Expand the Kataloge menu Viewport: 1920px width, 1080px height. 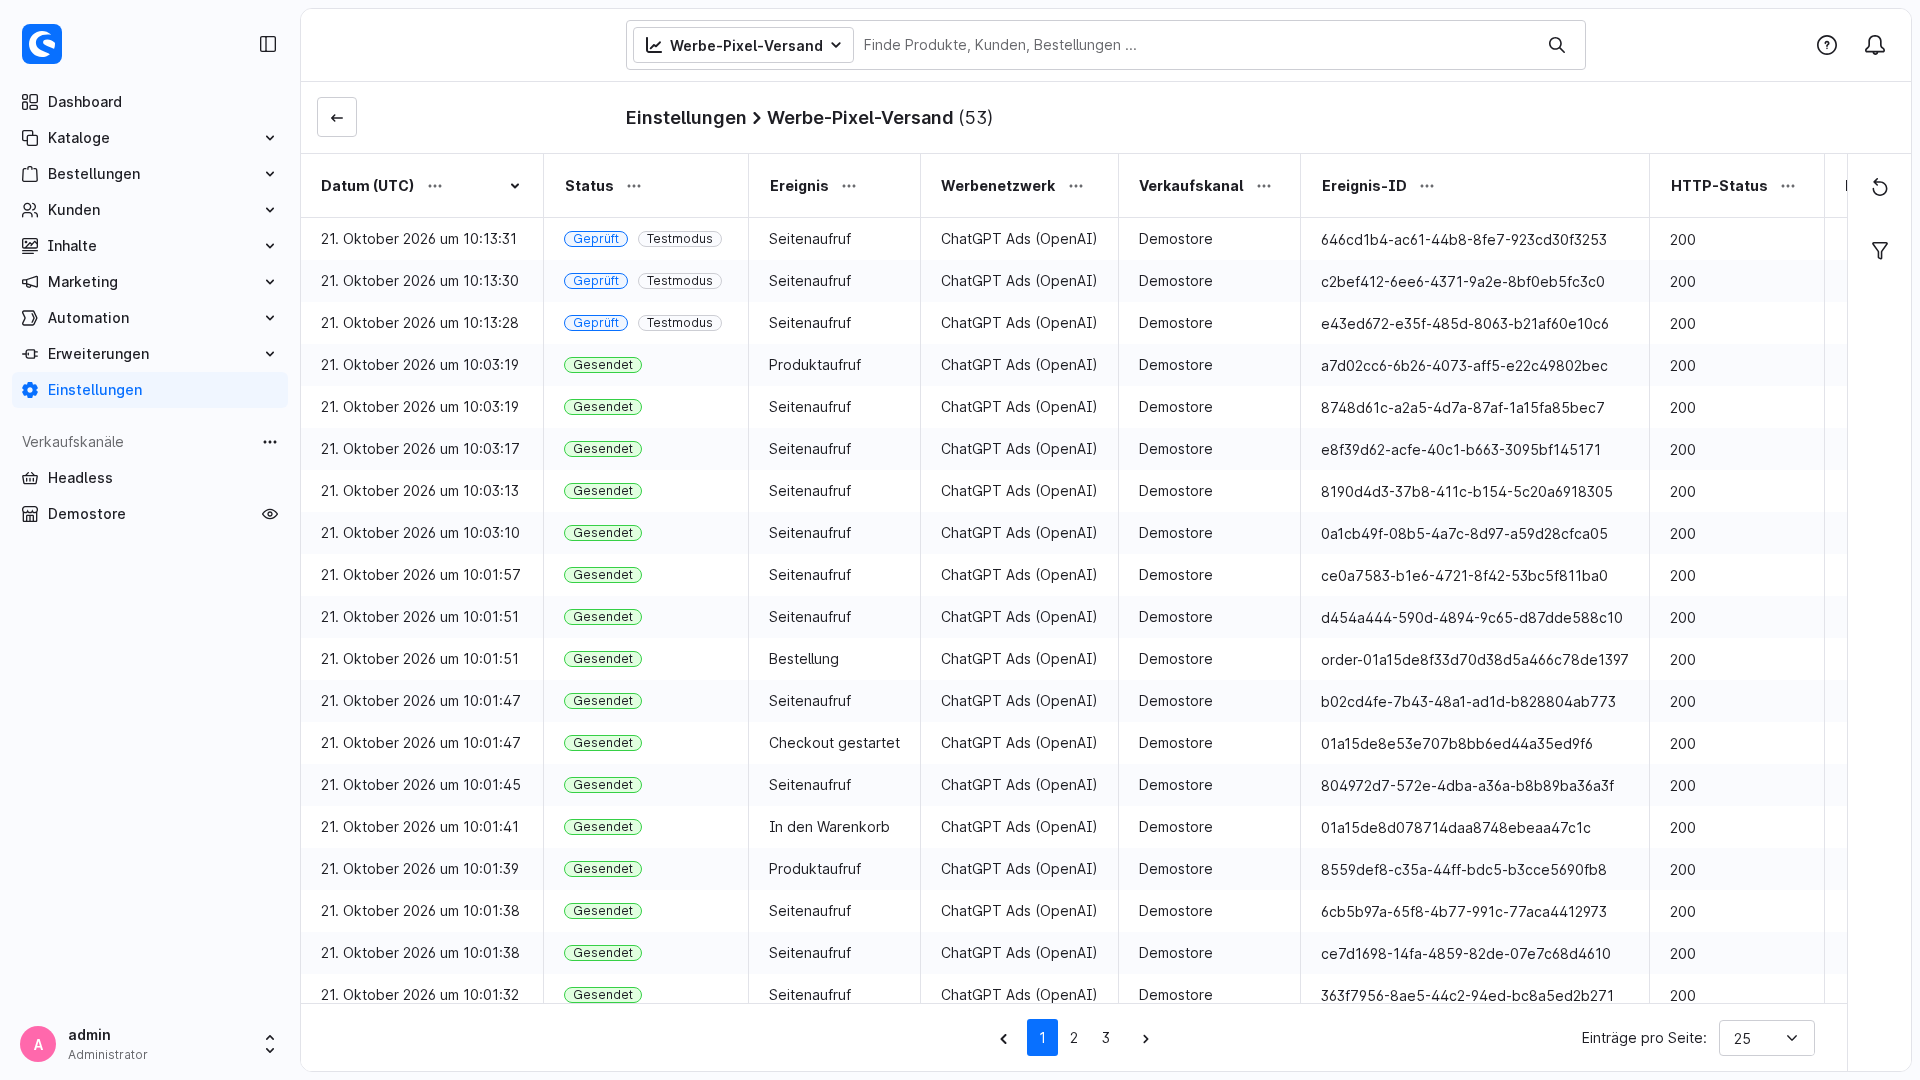(x=150, y=138)
